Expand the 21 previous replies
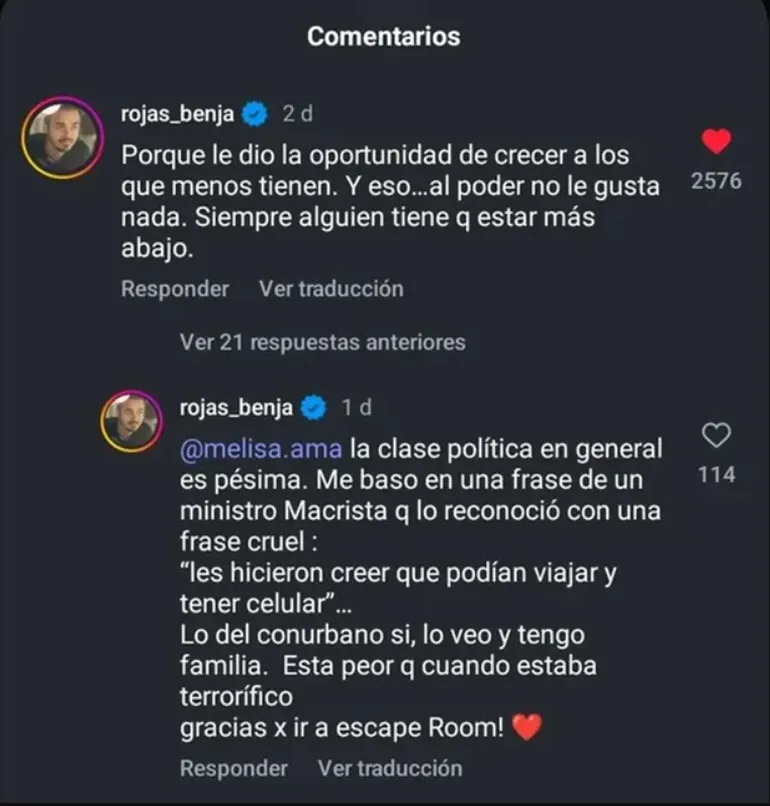 point(322,342)
